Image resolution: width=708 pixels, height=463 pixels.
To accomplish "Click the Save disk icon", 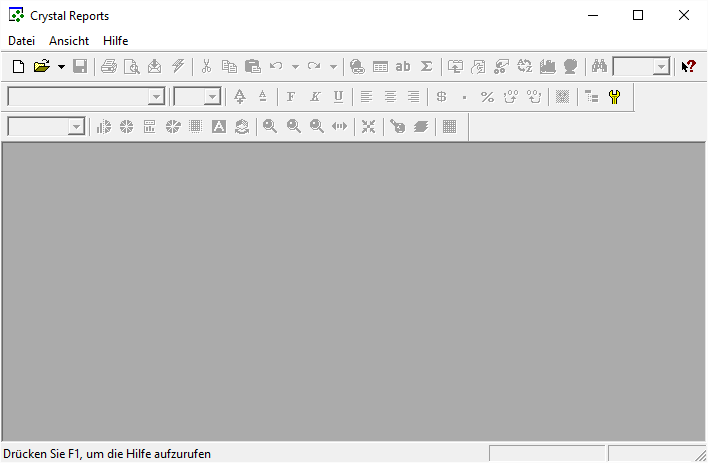I will [80, 67].
